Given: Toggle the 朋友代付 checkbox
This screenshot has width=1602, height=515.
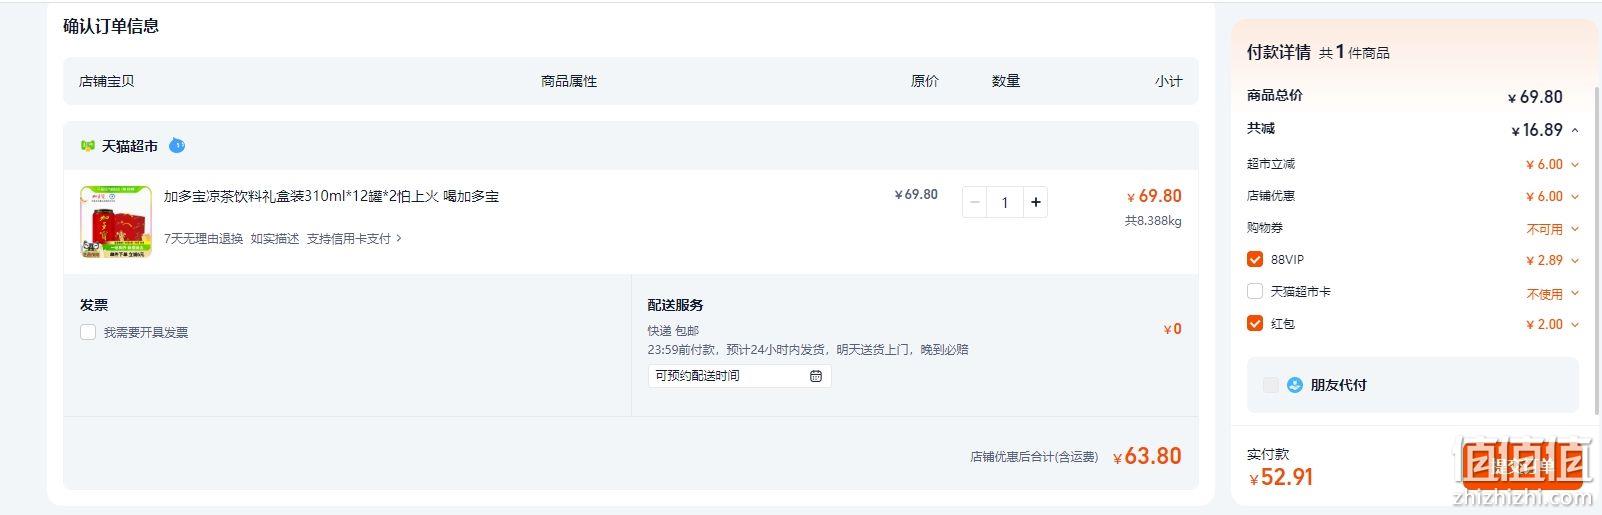Looking at the screenshot, I should click(1270, 385).
